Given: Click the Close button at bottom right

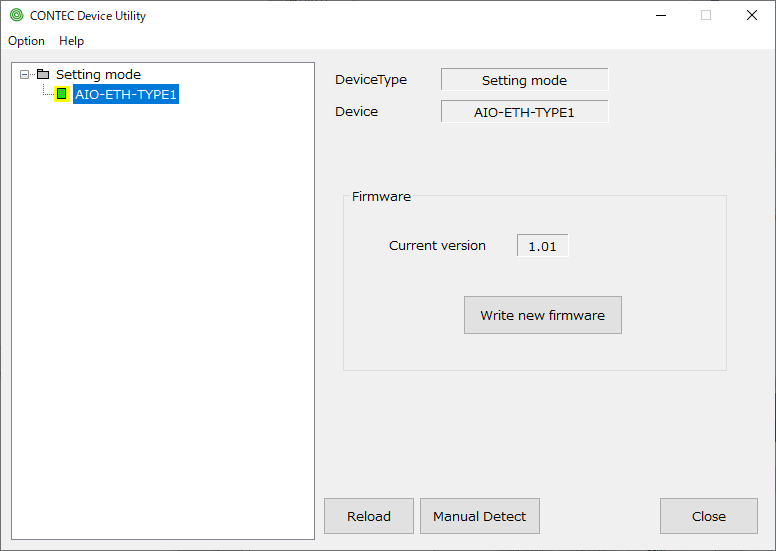Looking at the screenshot, I should 708,516.
